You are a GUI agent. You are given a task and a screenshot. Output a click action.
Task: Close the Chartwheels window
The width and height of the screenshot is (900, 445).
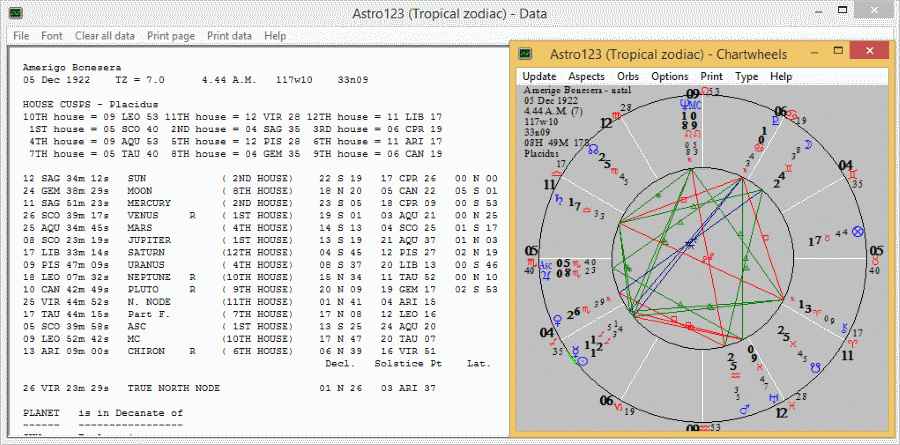pos(870,51)
